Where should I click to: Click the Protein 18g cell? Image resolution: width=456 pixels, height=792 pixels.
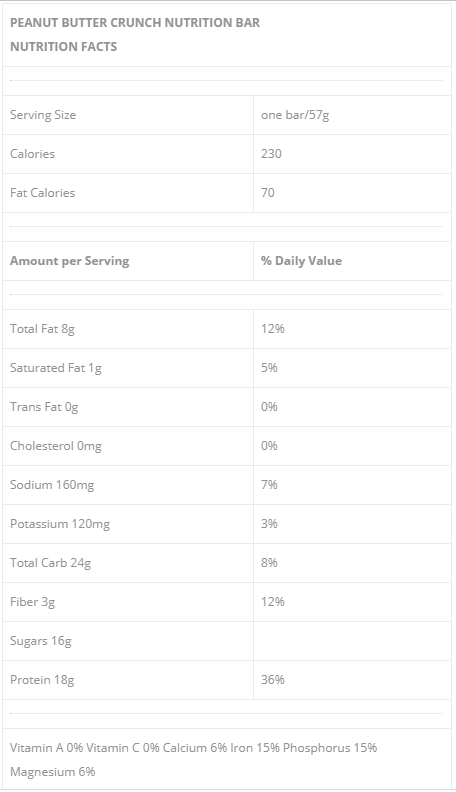coord(128,679)
